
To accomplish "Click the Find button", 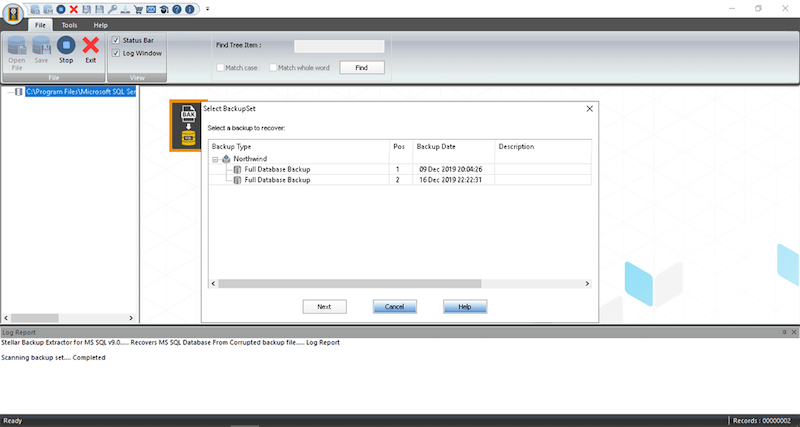I will point(362,68).
